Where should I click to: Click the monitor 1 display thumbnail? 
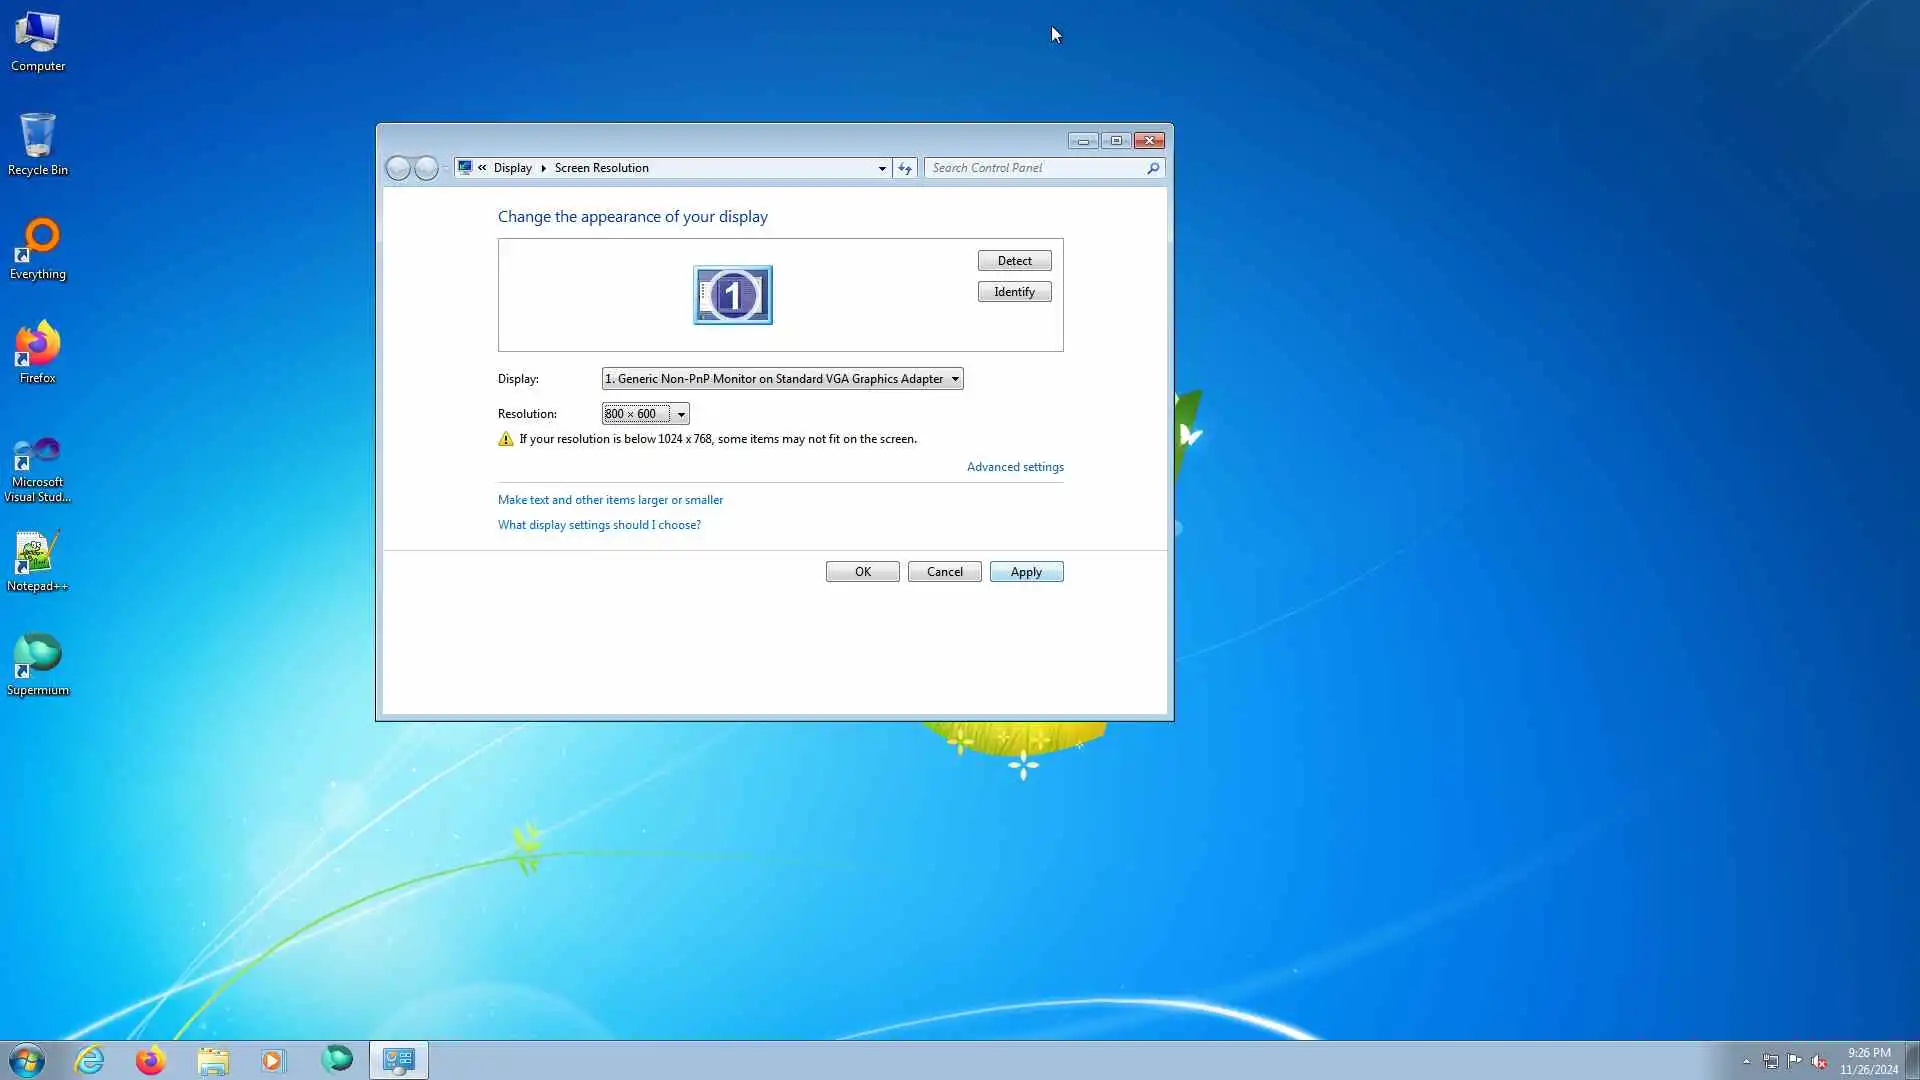click(732, 295)
